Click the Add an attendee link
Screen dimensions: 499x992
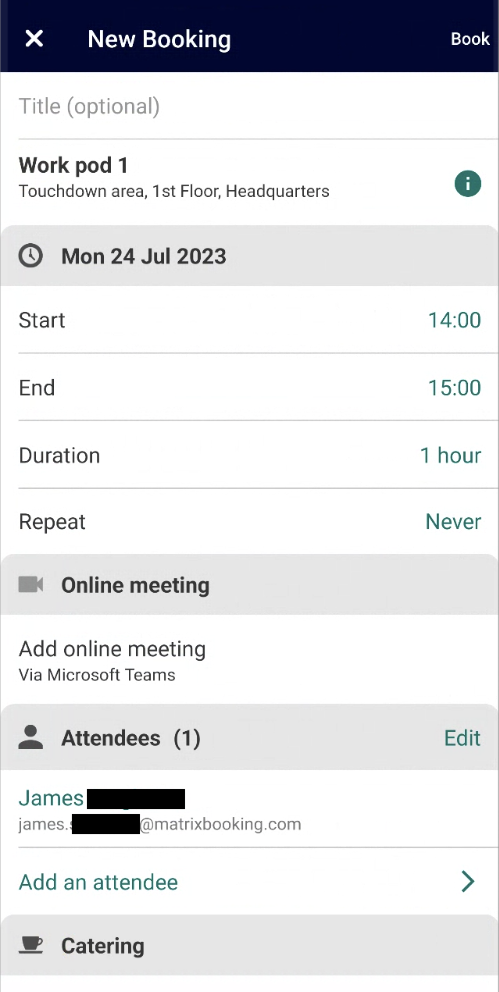pyautogui.click(x=98, y=882)
